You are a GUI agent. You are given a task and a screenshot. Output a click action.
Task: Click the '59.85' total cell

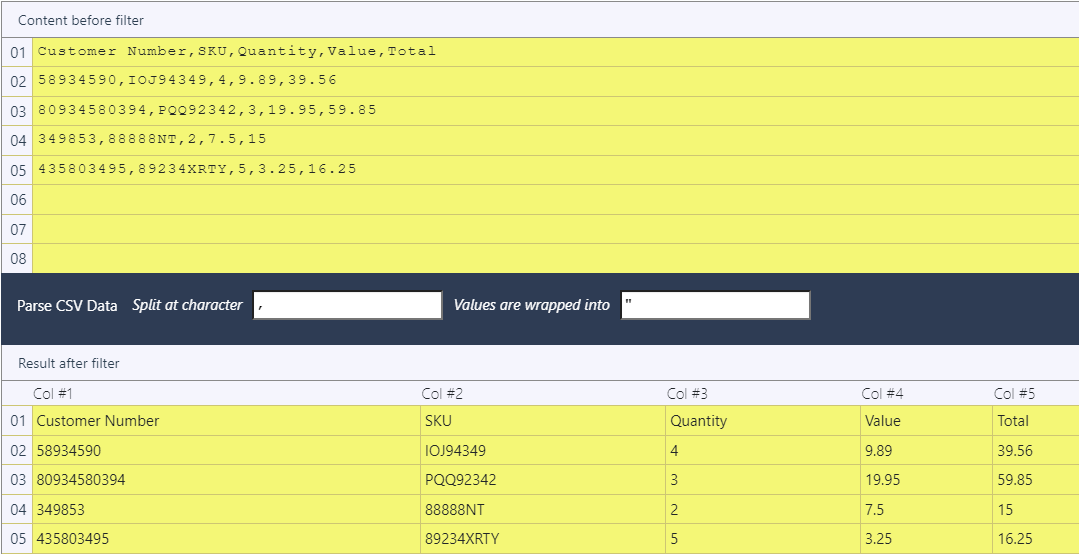tap(1014, 480)
